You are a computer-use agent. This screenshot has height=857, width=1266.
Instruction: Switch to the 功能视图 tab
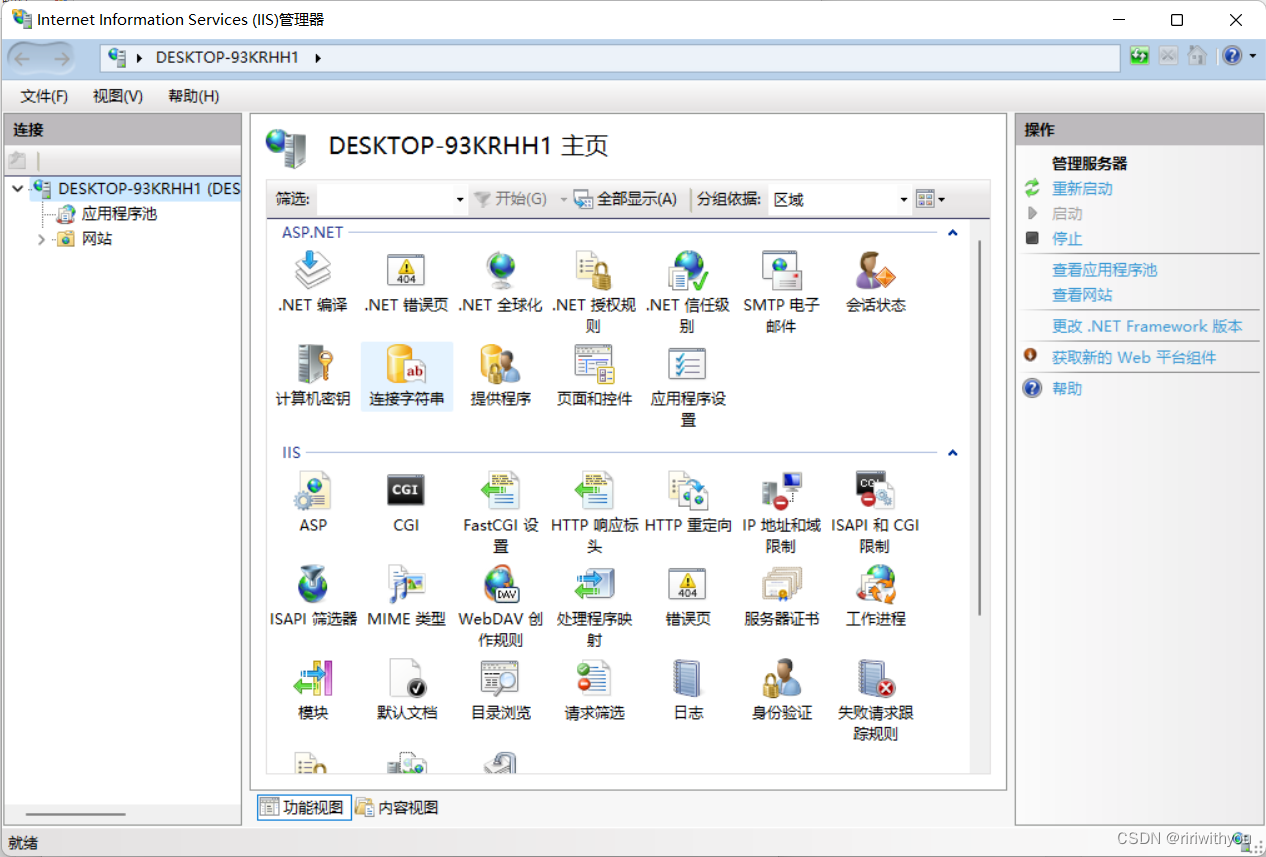304,807
